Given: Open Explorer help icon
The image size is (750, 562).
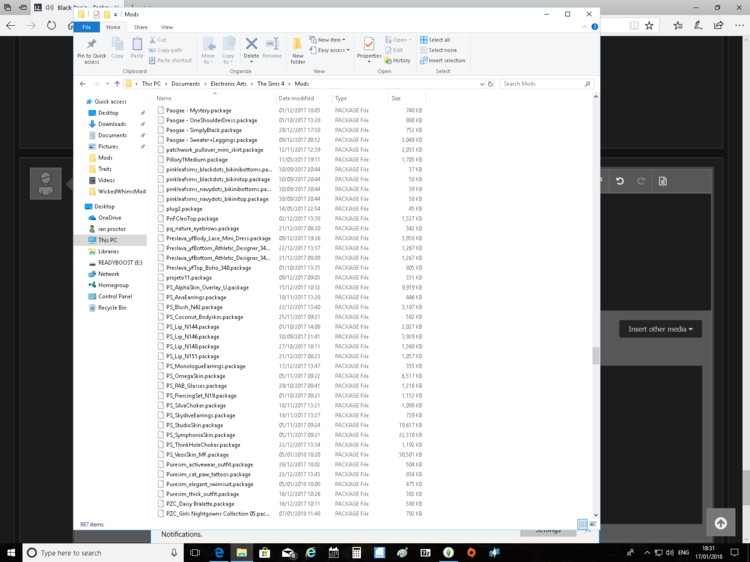Looking at the screenshot, I should [595, 27].
